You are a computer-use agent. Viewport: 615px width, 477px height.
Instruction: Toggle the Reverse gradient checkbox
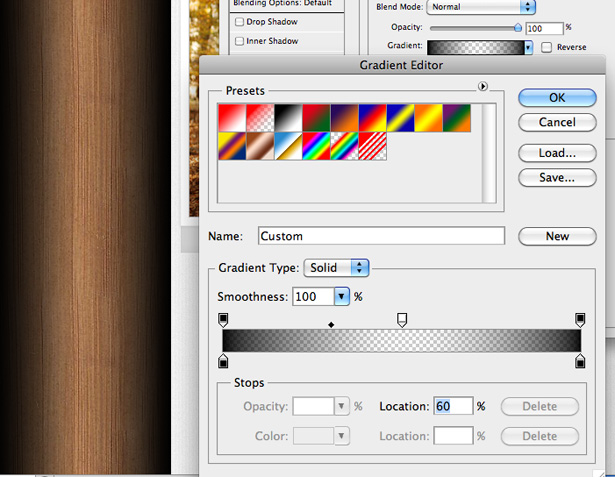click(546, 47)
